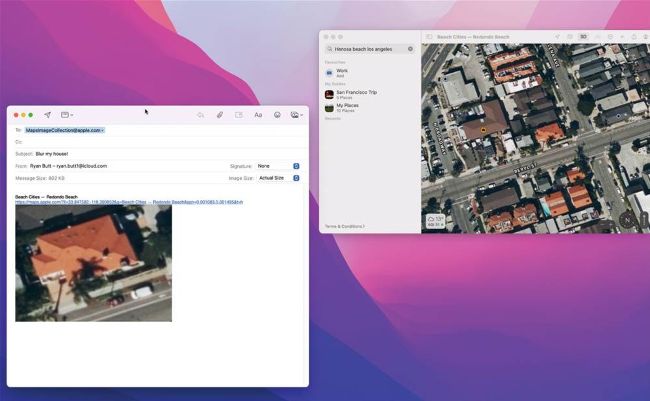
Task: Click the Attach file paperclip icon
Action: point(220,115)
